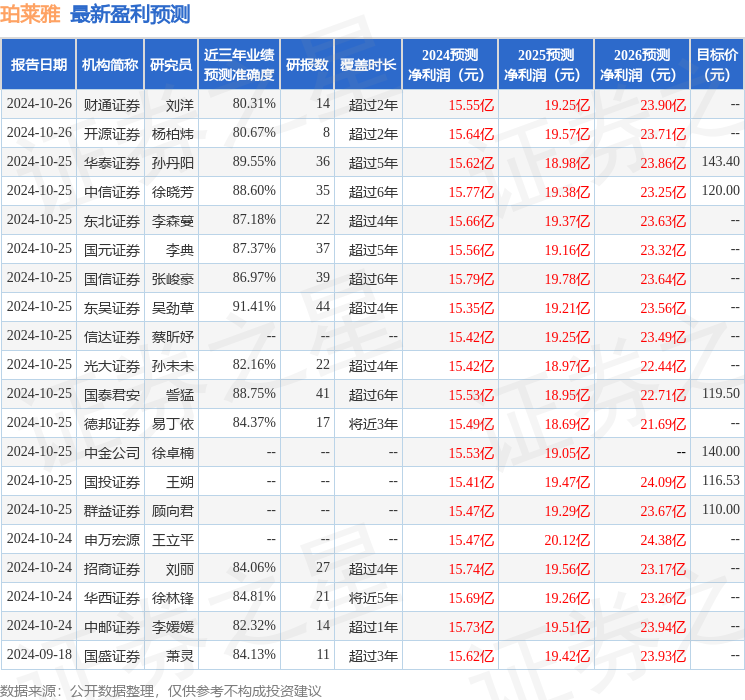Click the target price 110.00
The width and height of the screenshot is (745, 700).
pyautogui.click(x=721, y=509)
